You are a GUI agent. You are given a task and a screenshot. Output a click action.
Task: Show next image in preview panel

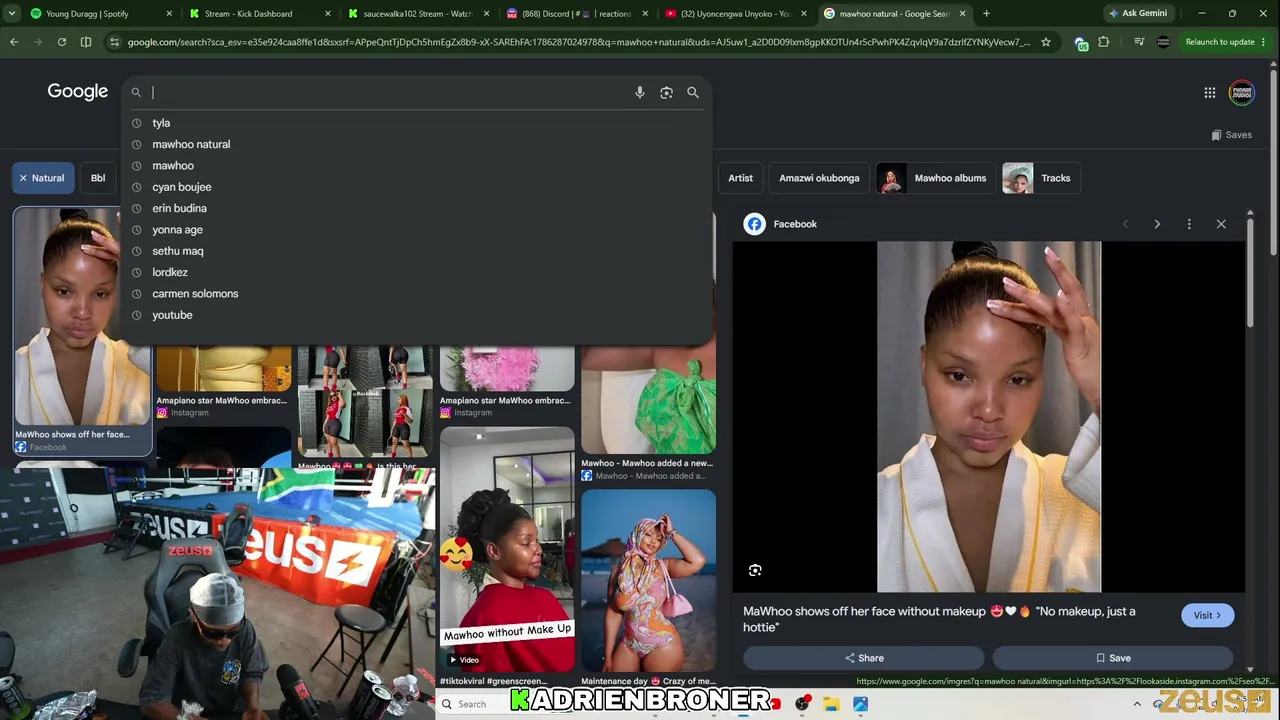[x=1157, y=224]
